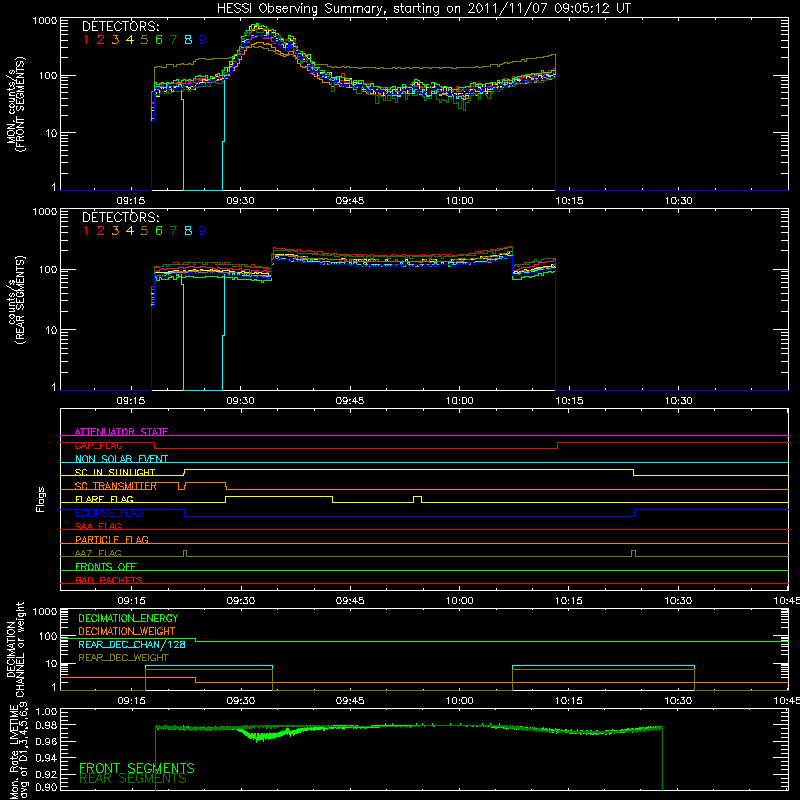Click the 0.94 y-axis label of livetime plot
800x800 pixels.
pos(46,758)
